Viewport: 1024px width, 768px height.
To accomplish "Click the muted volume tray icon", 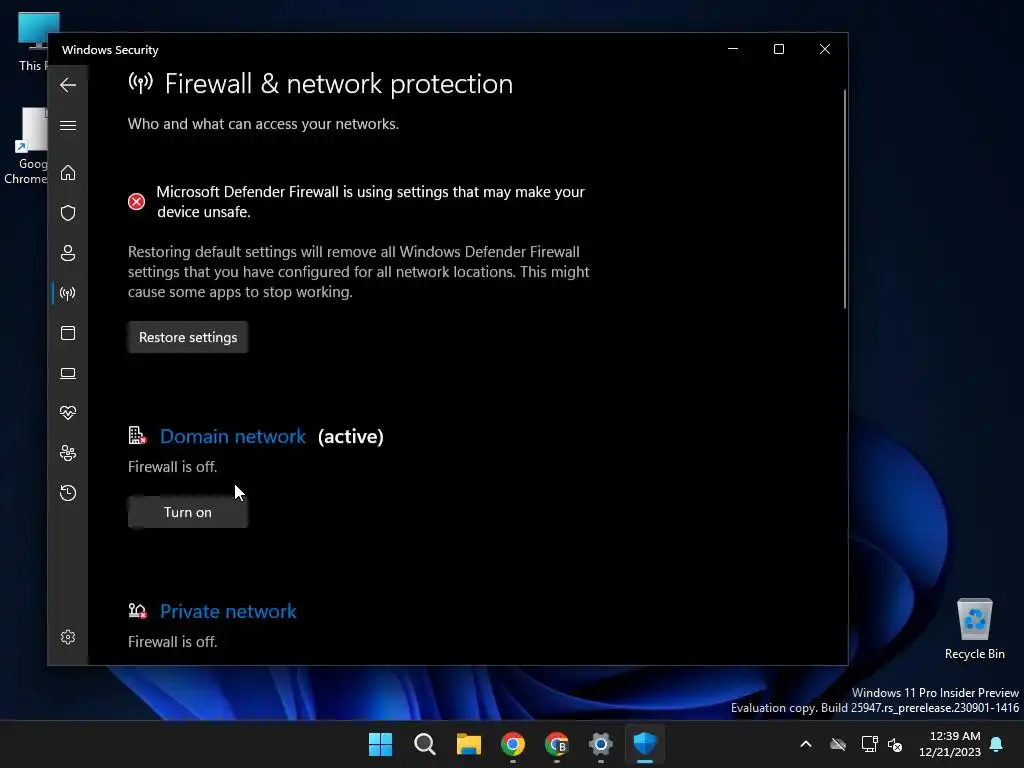I will 895,744.
